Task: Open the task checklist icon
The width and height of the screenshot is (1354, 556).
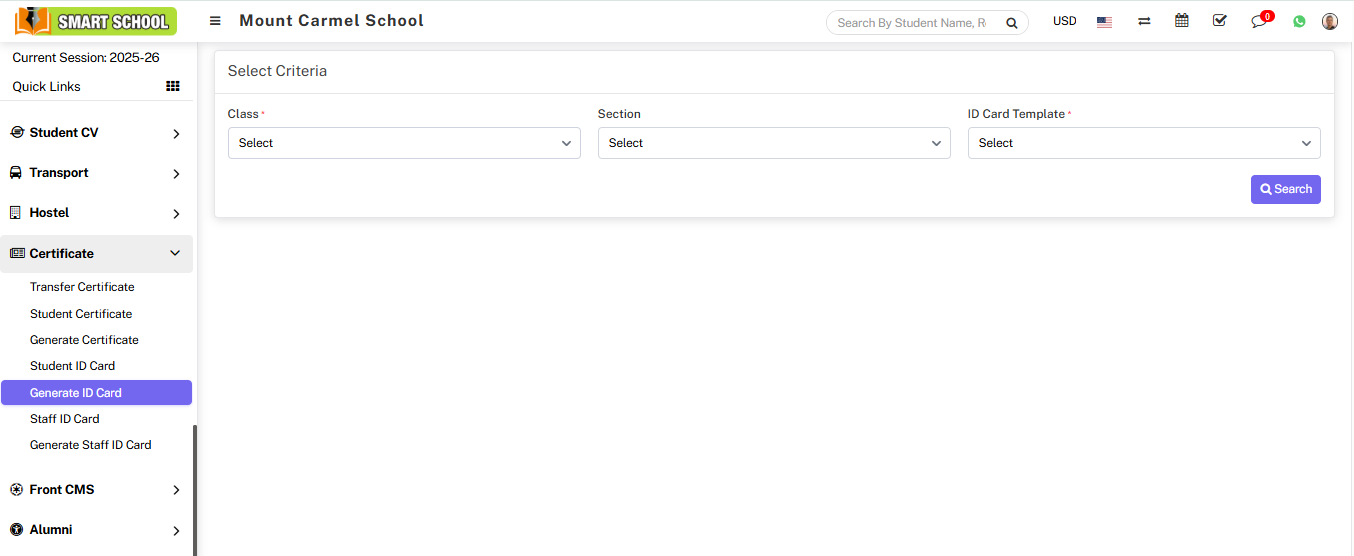Action: coord(1219,21)
